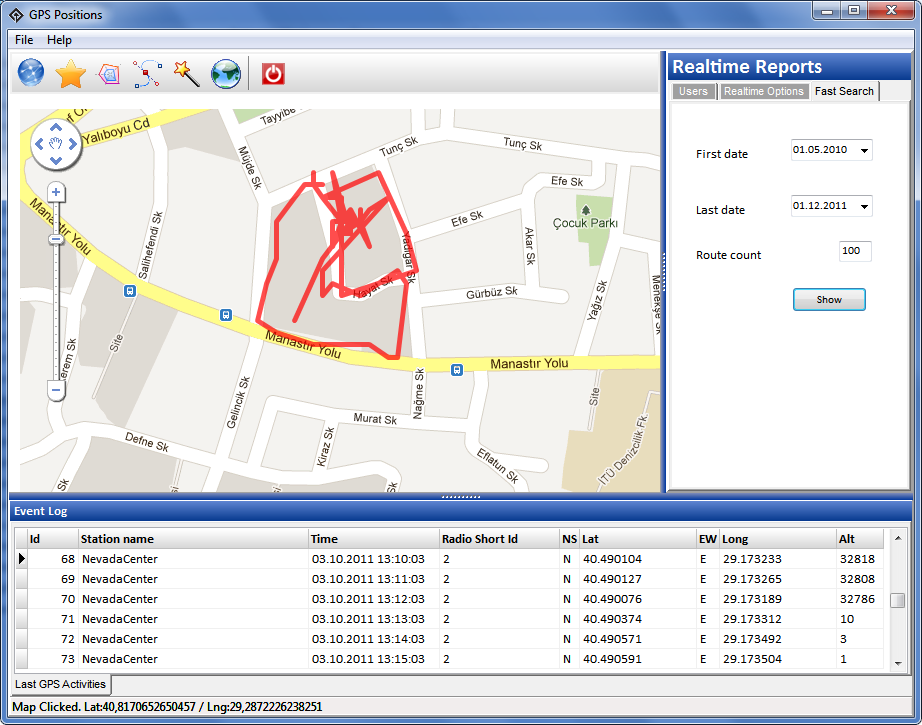
Task: Sort by the Station name column header
Action: coord(193,539)
